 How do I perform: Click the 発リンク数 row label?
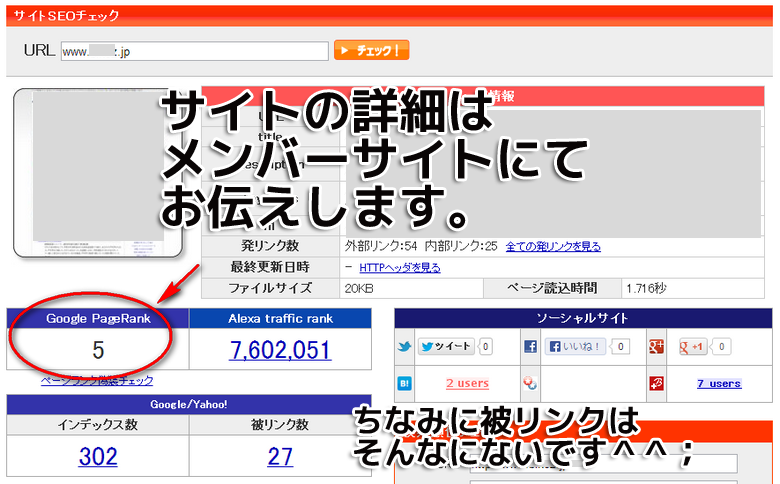tap(270, 246)
